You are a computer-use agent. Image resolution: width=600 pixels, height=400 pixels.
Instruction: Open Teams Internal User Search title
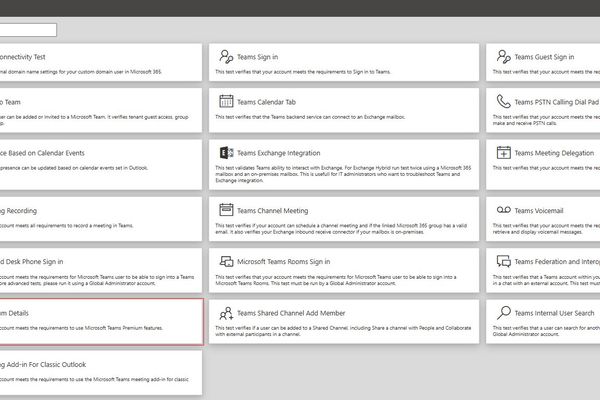pos(554,313)
